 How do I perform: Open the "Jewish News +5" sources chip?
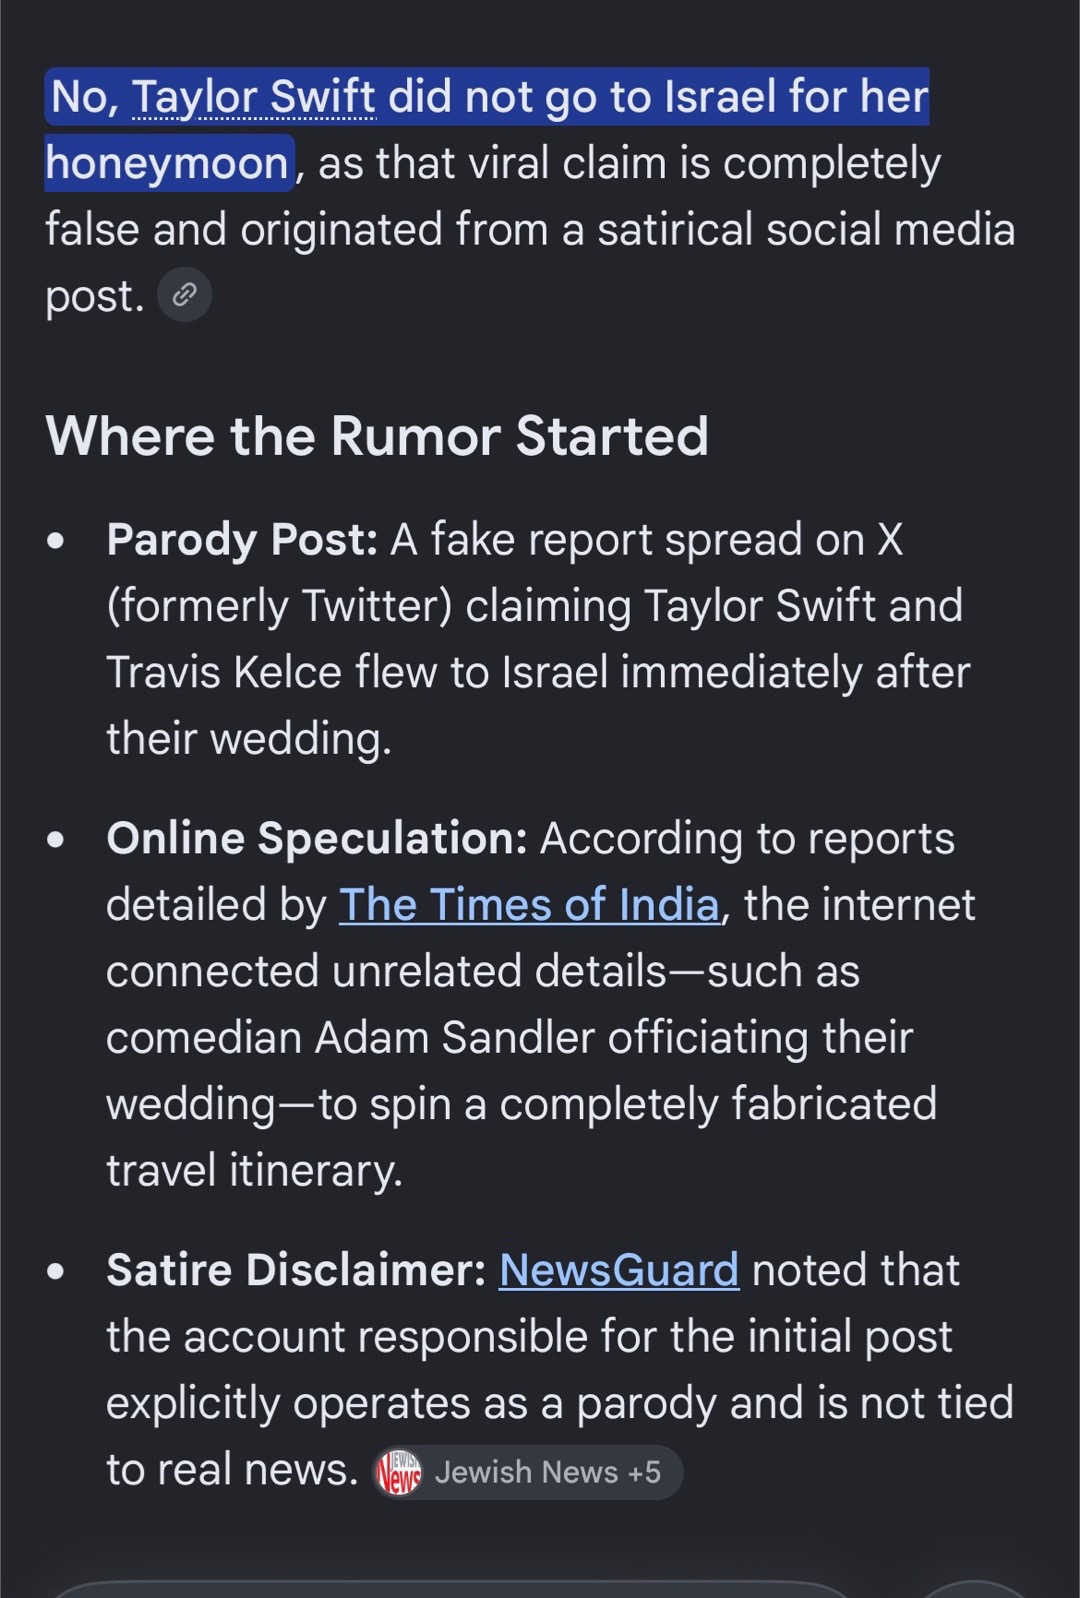[527, 1472]
